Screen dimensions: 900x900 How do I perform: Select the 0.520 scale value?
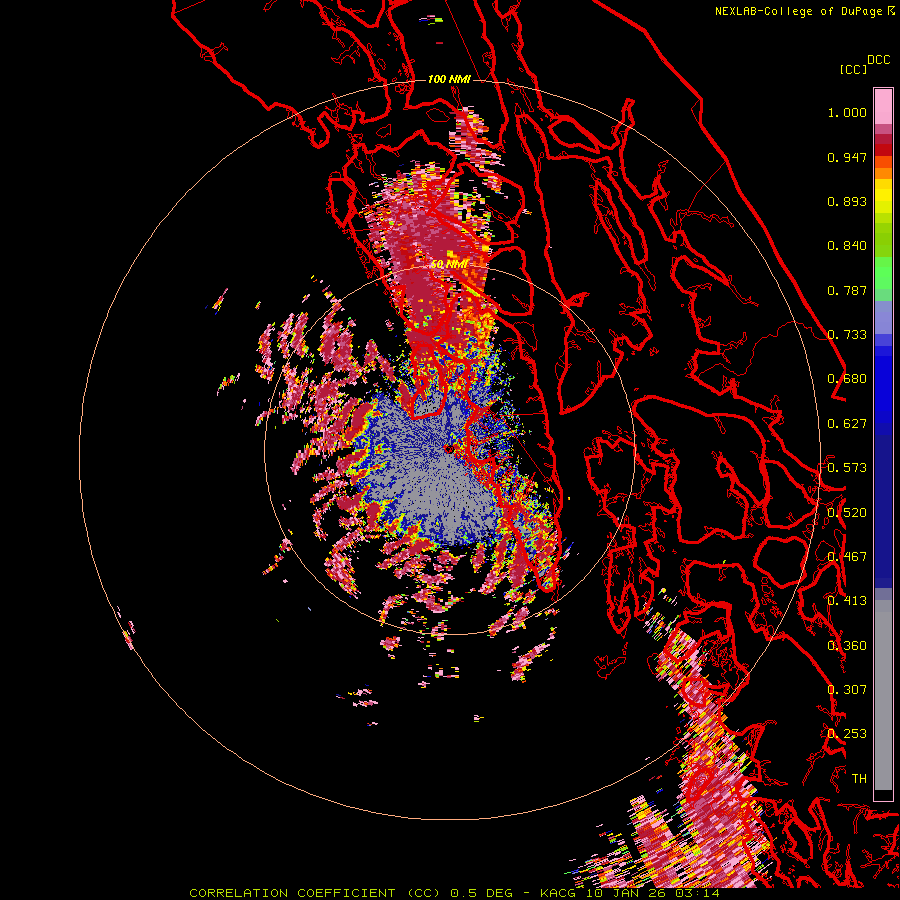click(x=847, y=513)
